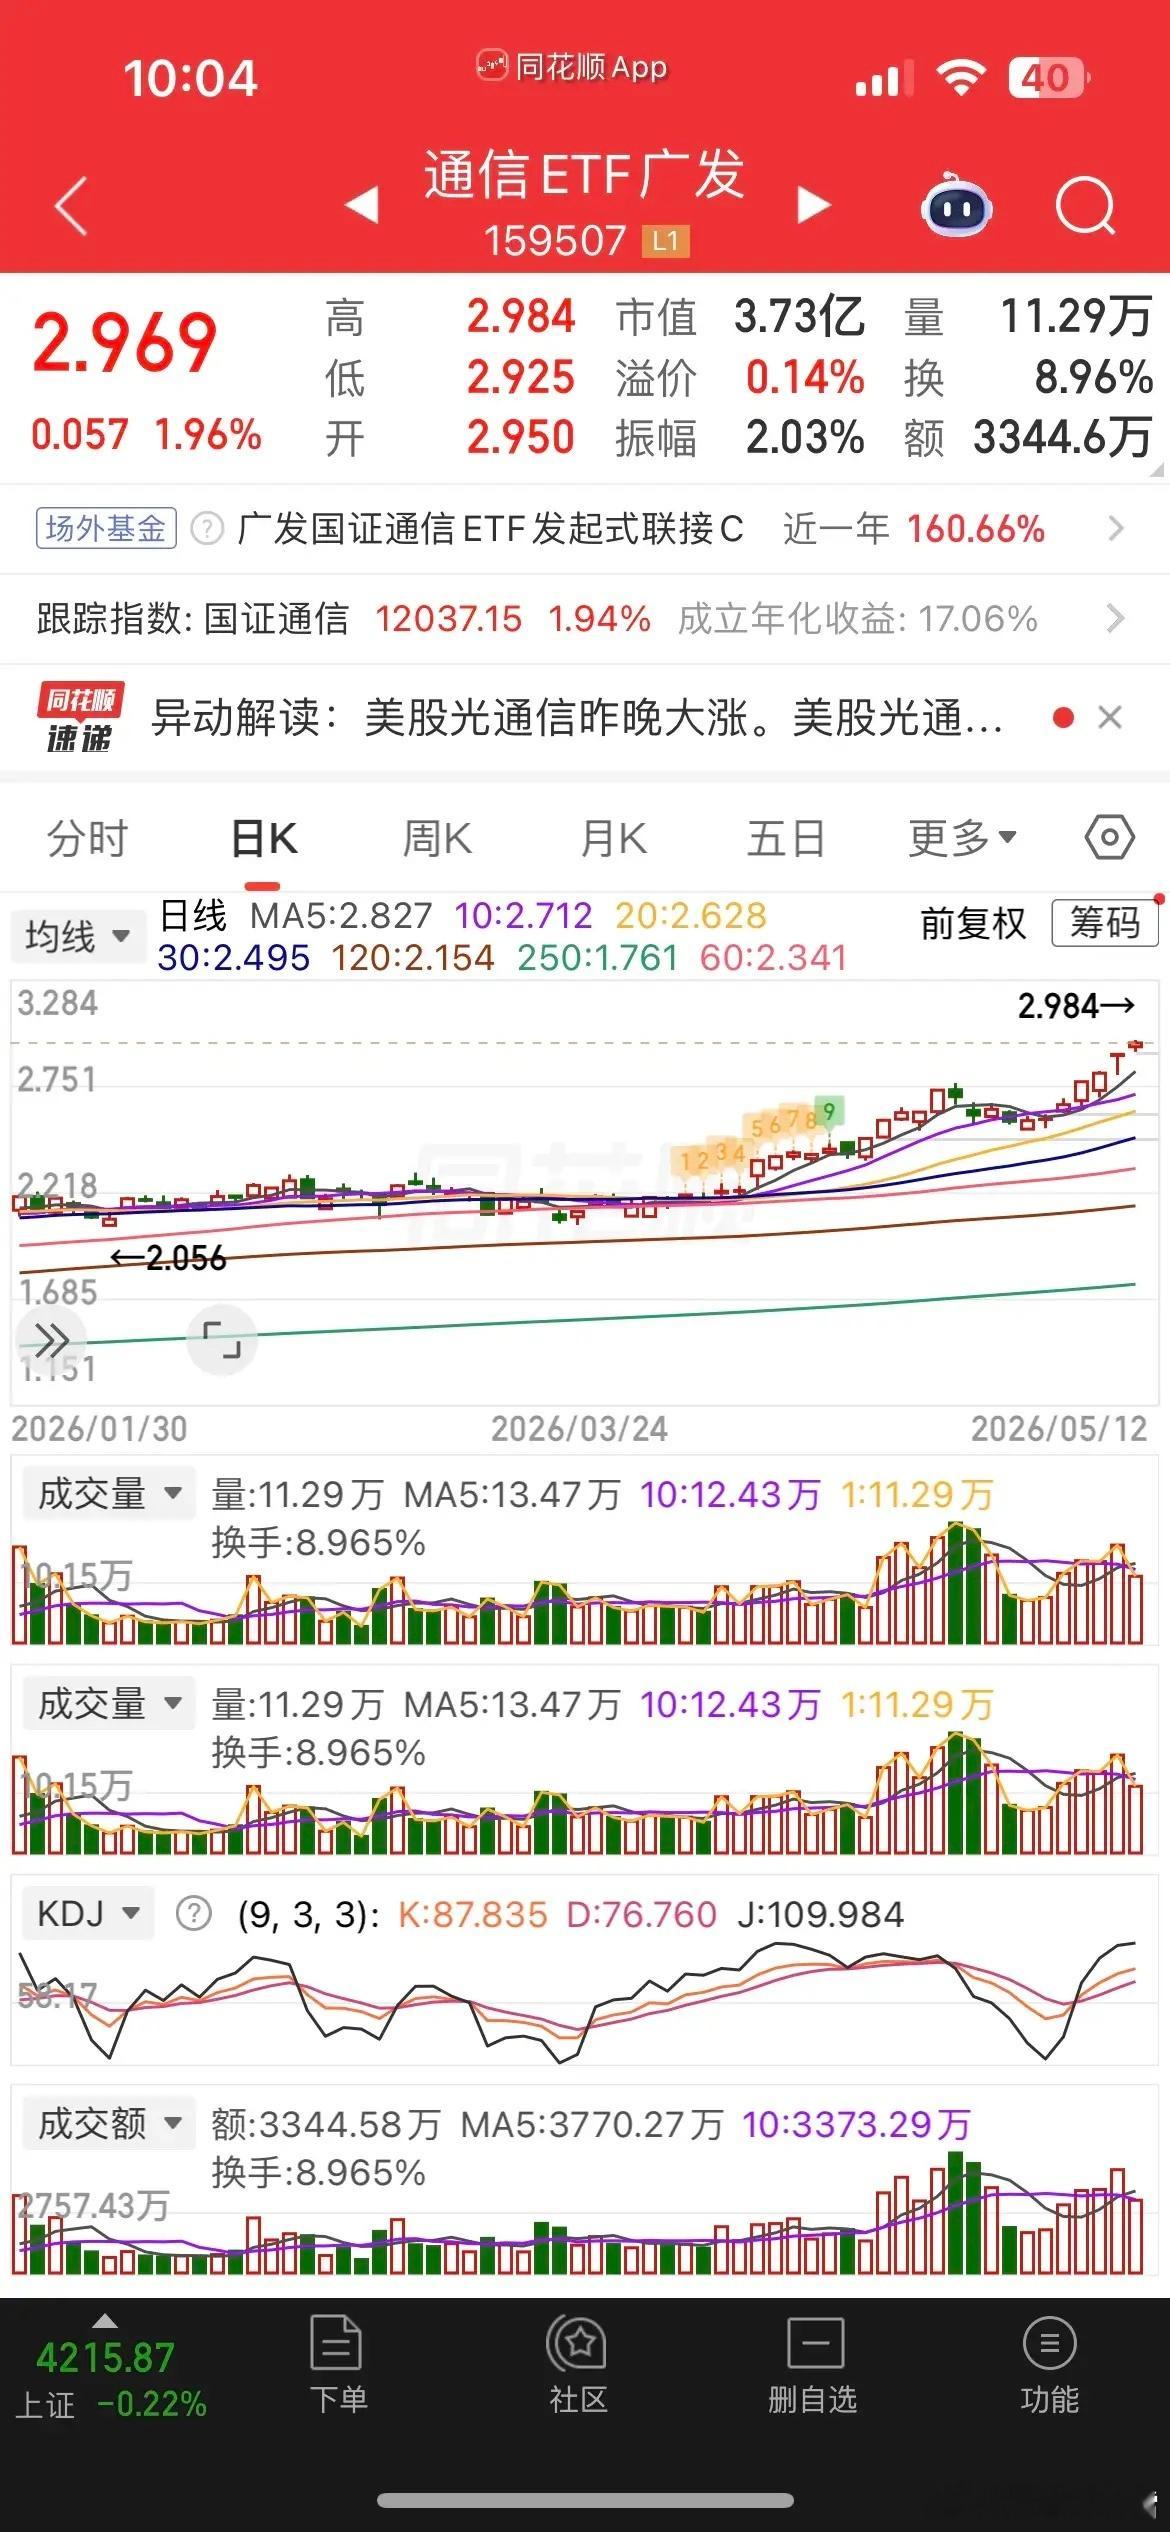Open 国证通信 tracking index link
Viewport: 1170px width, 2532px height.
[x=276, y=618]
